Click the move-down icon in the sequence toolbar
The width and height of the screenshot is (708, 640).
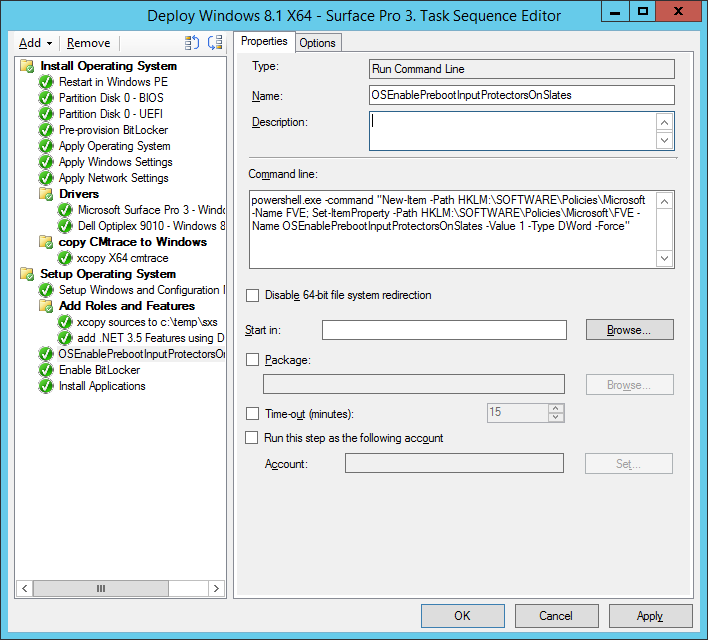coord(215,43)
